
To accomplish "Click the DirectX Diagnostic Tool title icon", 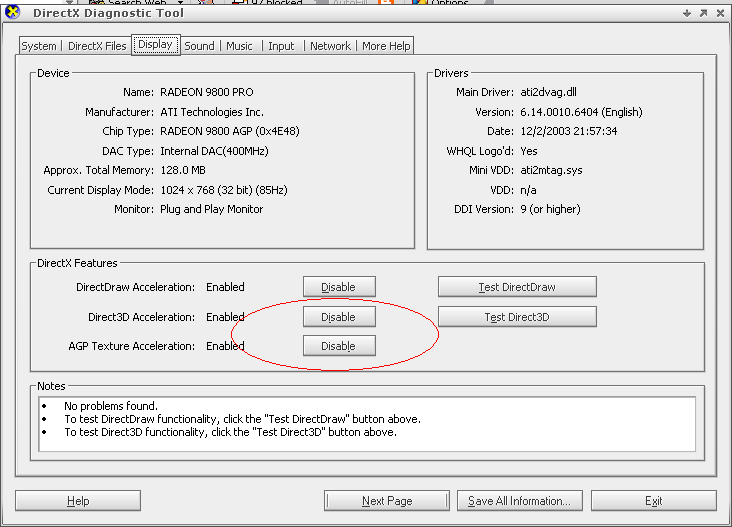I will 13,12.
